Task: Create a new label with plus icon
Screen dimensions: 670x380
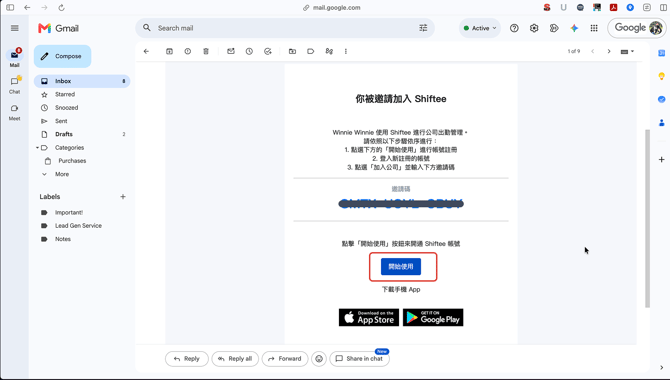Action: click(x=123, y=197)
